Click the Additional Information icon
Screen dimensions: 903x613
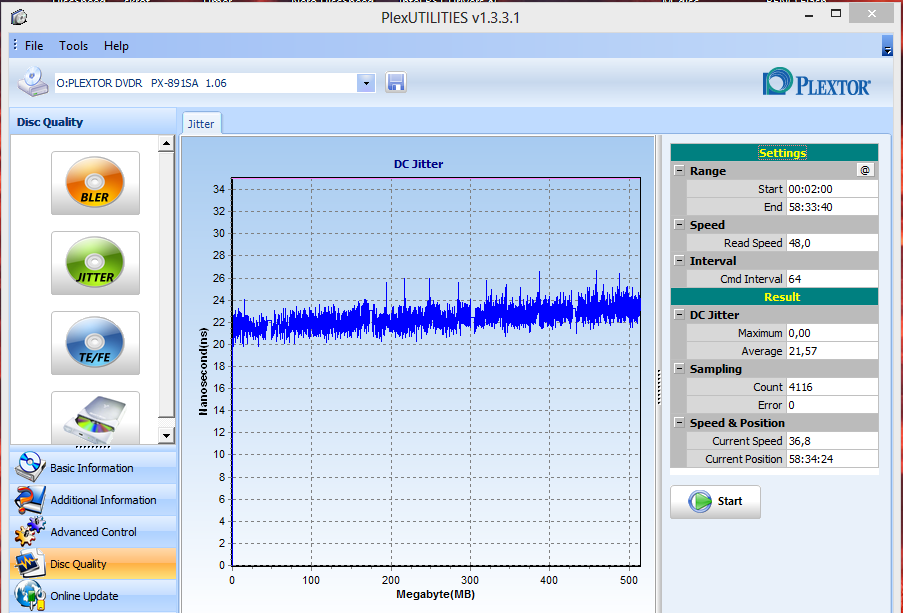tap(30, 499)
